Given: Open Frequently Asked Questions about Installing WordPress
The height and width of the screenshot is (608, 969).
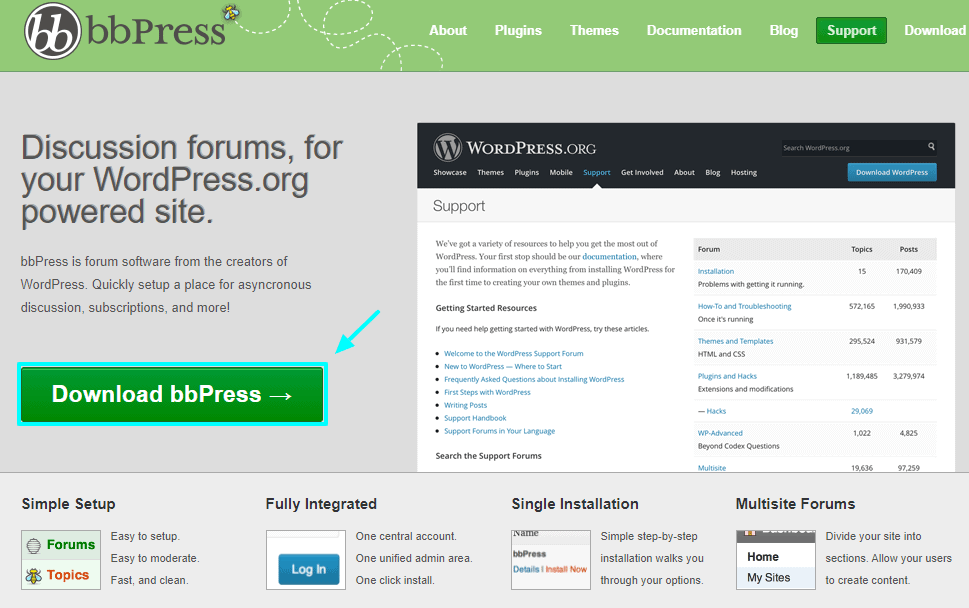Looking at the screenshot, I should [534, 379].
